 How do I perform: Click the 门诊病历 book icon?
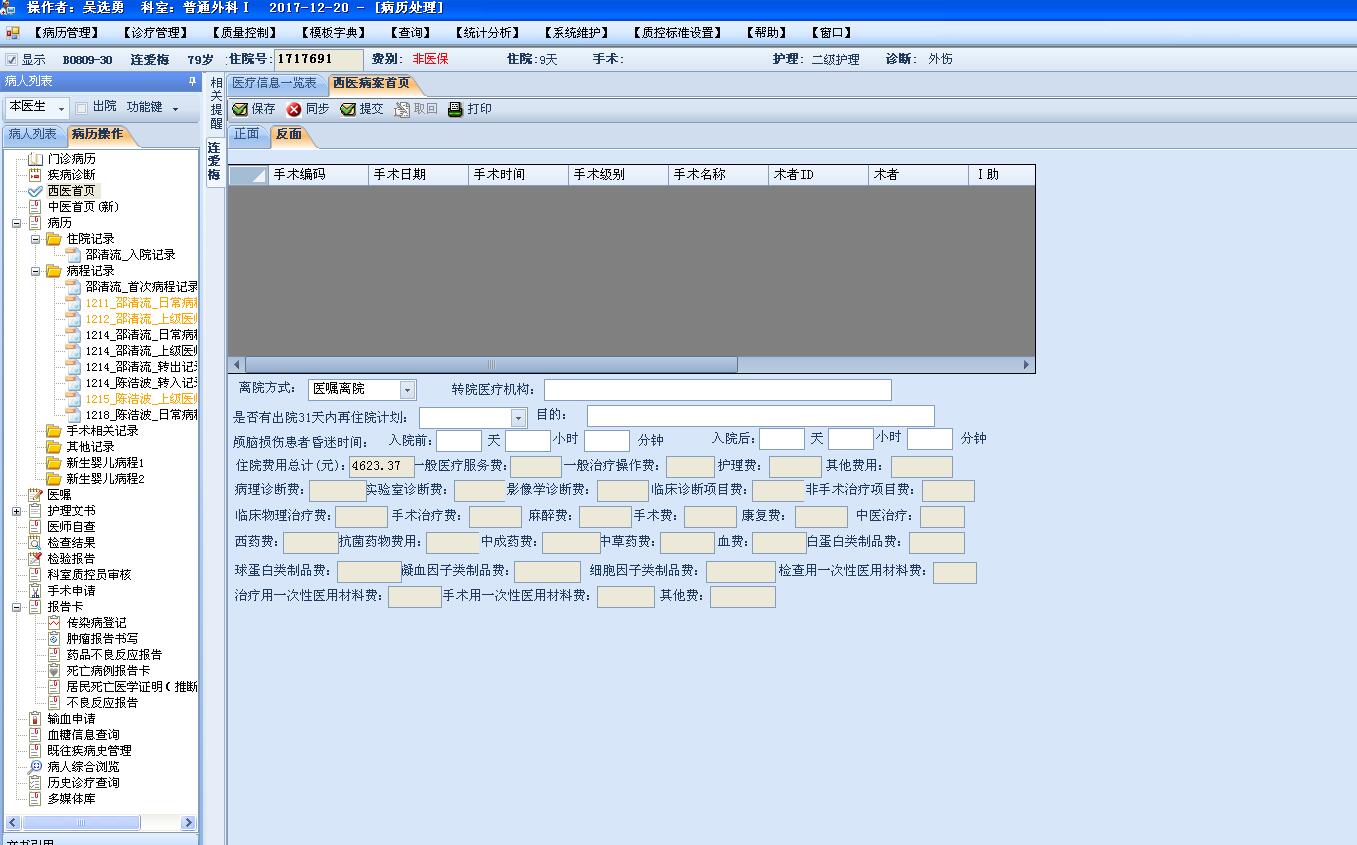tap(36, 159)
